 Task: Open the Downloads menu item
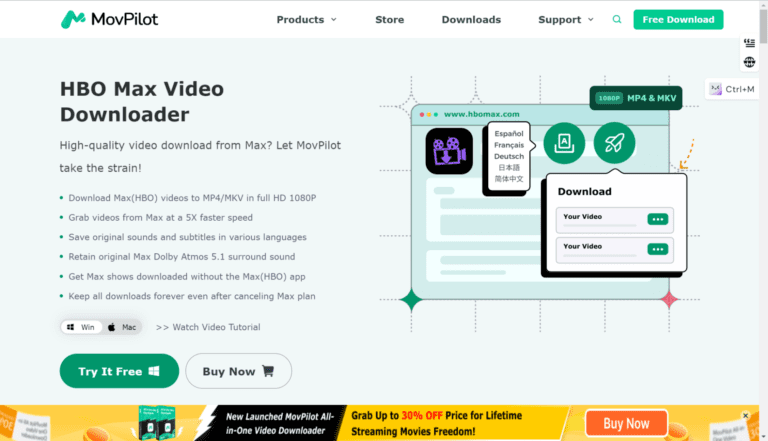tap(471, 20)
